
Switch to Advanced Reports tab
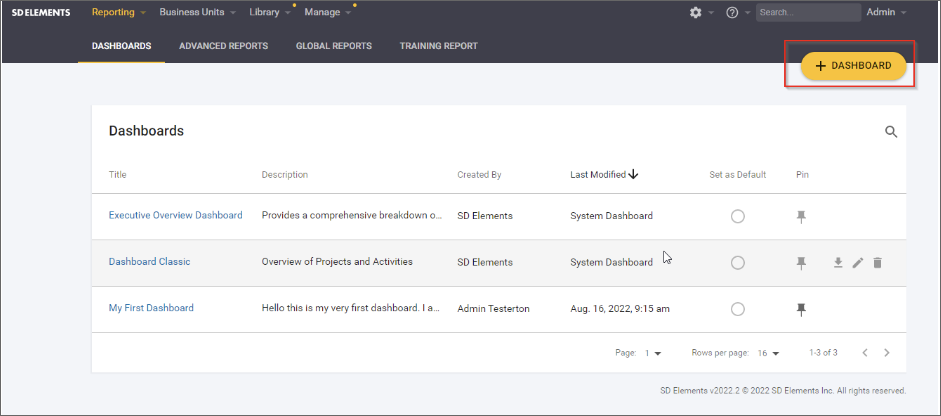click(223, 46)
